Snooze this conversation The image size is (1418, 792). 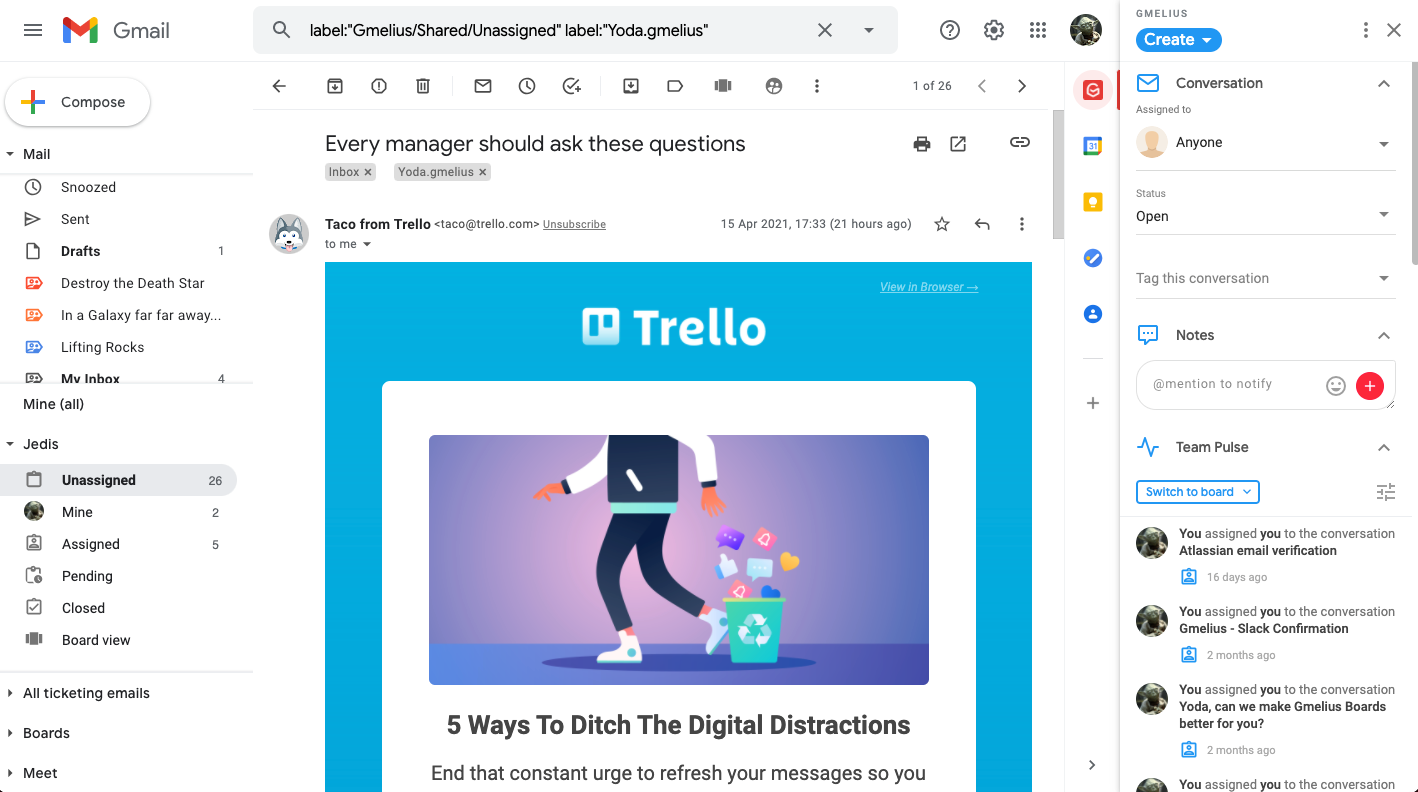click(527, 86)
